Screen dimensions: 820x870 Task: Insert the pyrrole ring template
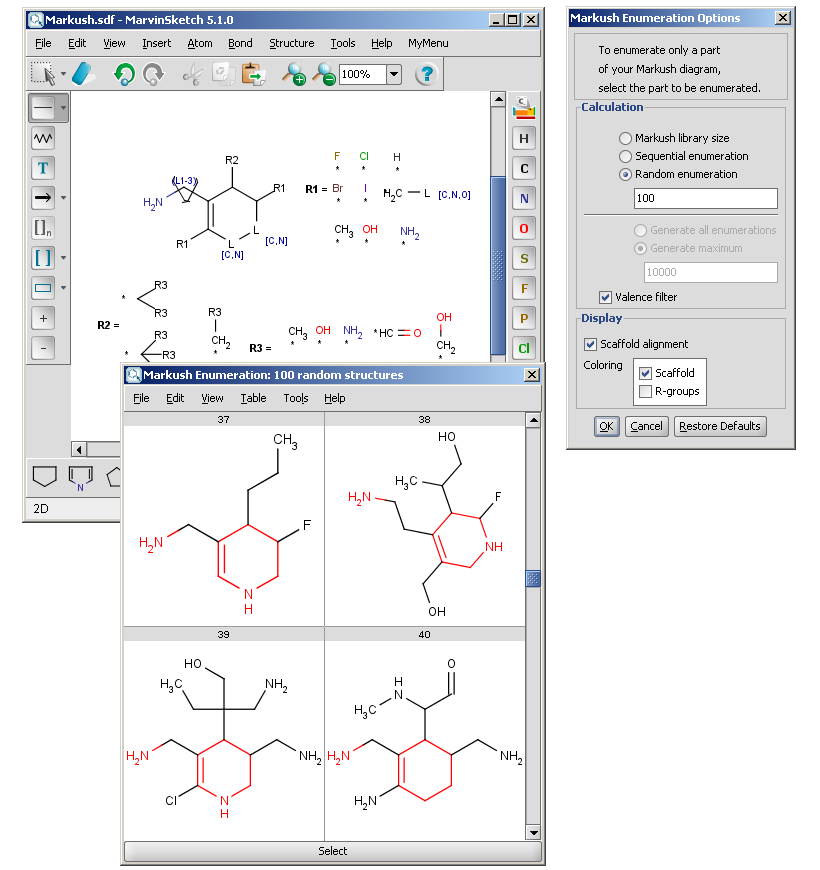[x=80, y=477]
